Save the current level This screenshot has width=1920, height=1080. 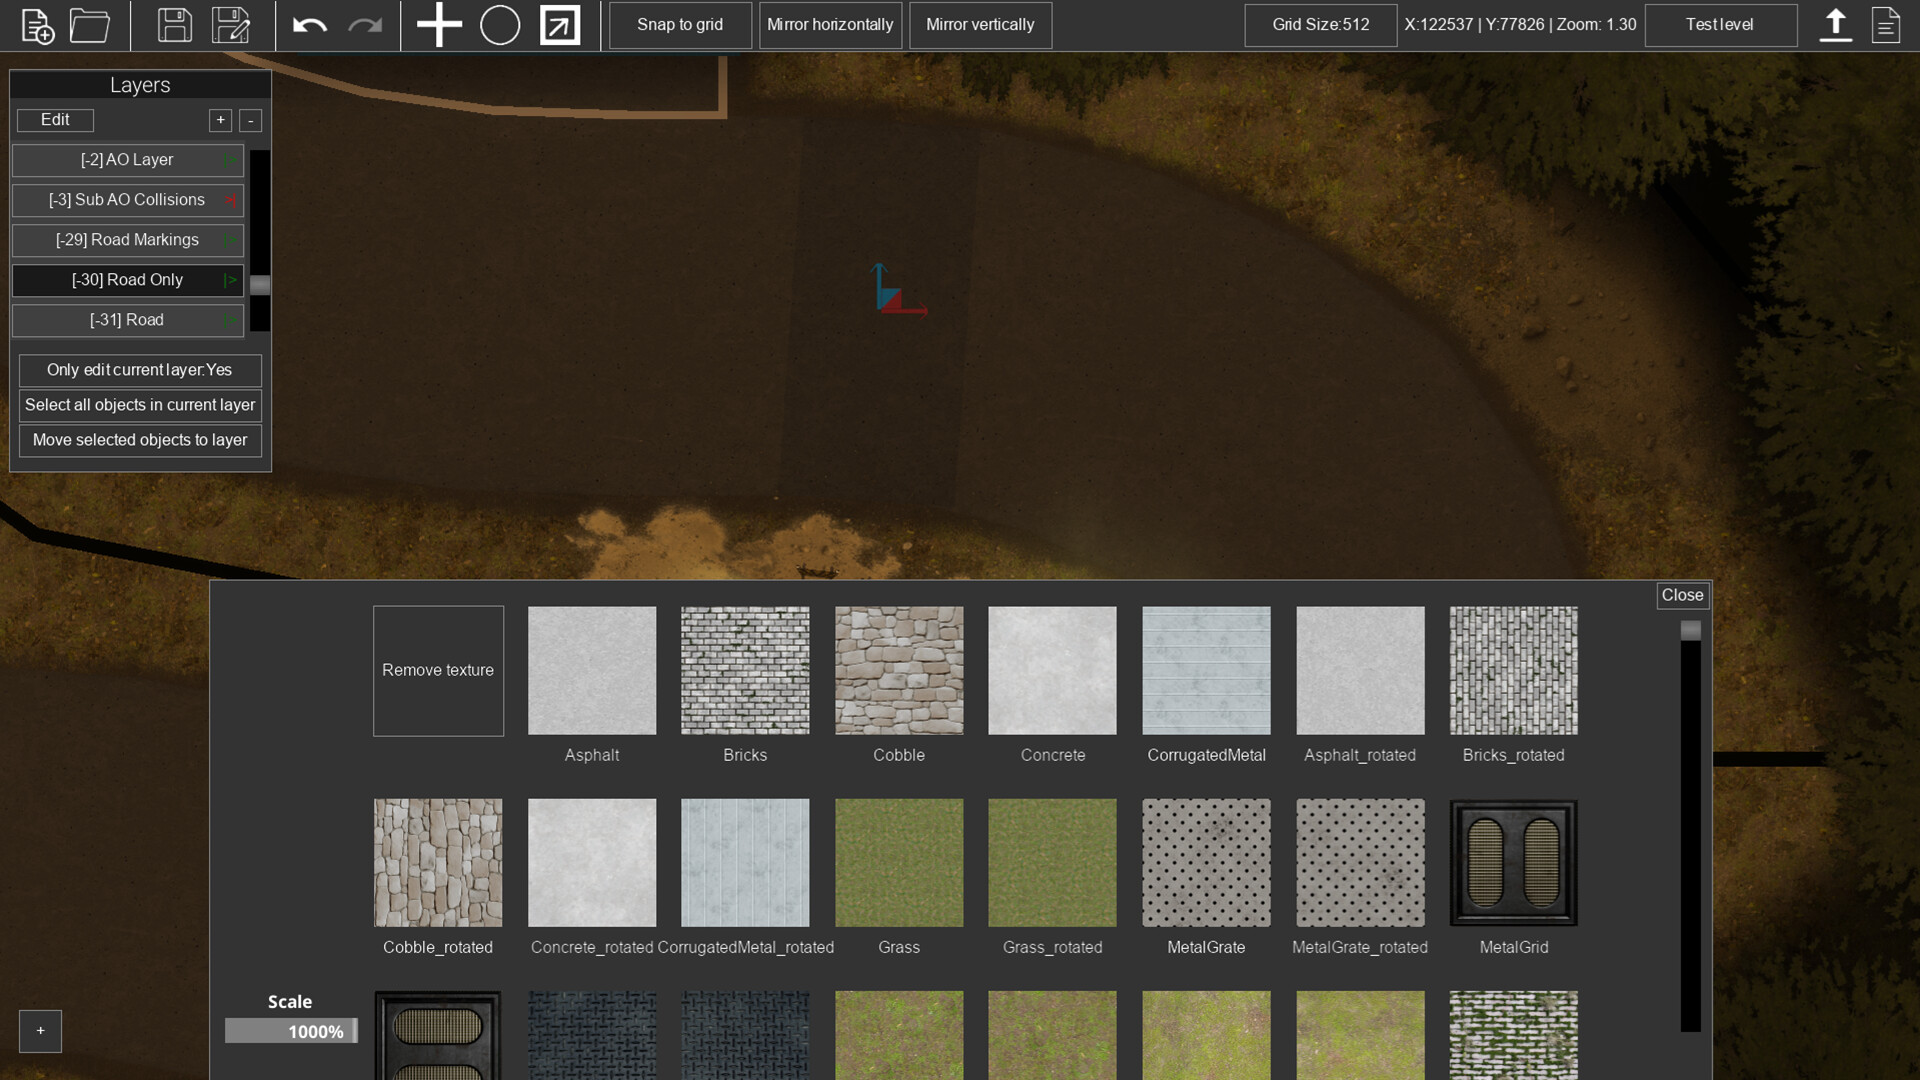click(x=174, y=25)
